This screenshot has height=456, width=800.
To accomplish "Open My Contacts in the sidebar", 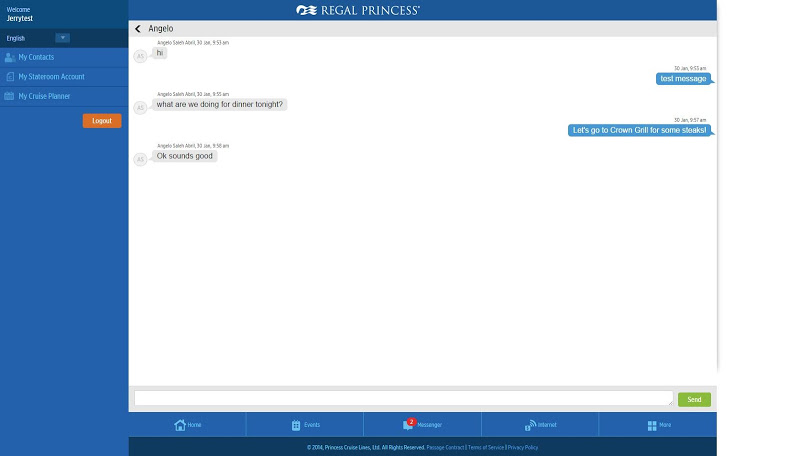I will click(x=64, y=57).
